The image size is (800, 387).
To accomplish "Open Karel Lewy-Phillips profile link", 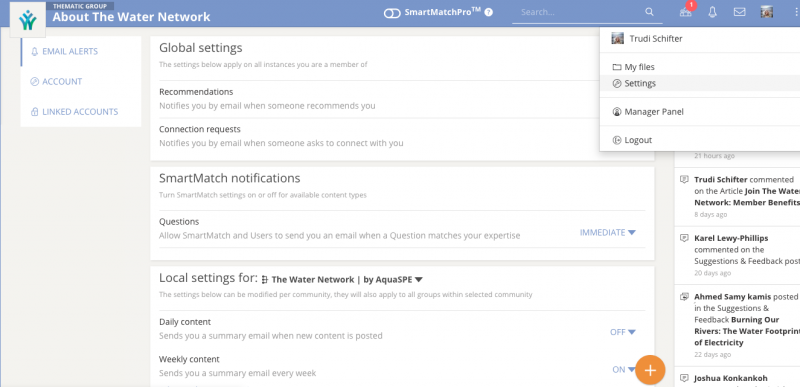I will pos(731,238).
